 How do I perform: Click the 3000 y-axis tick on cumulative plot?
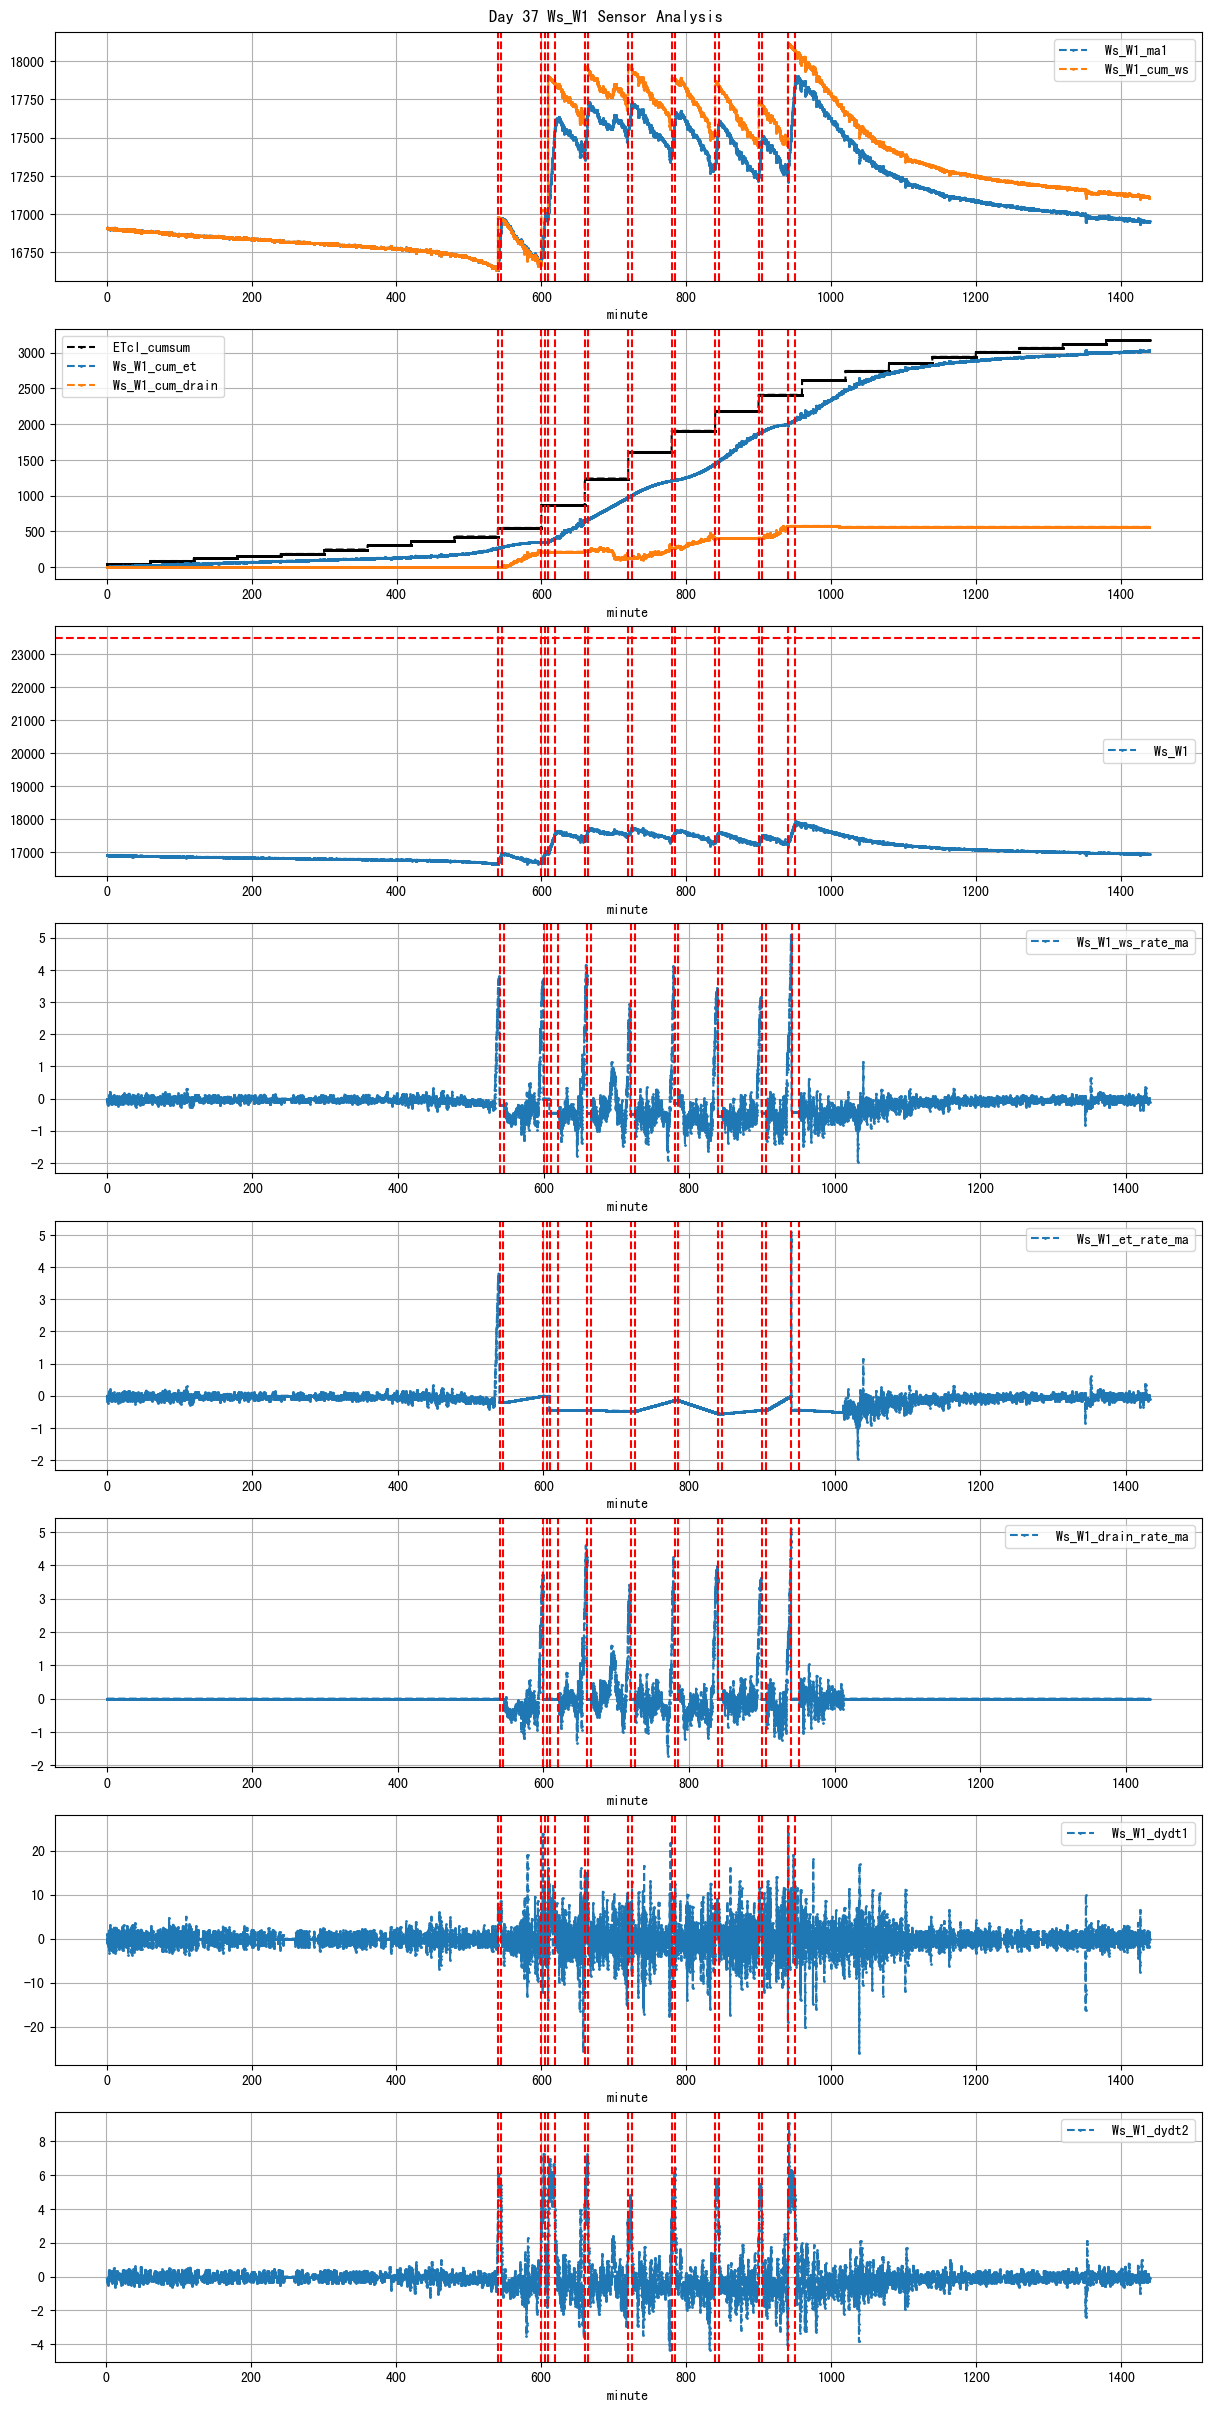coord(31,354)
